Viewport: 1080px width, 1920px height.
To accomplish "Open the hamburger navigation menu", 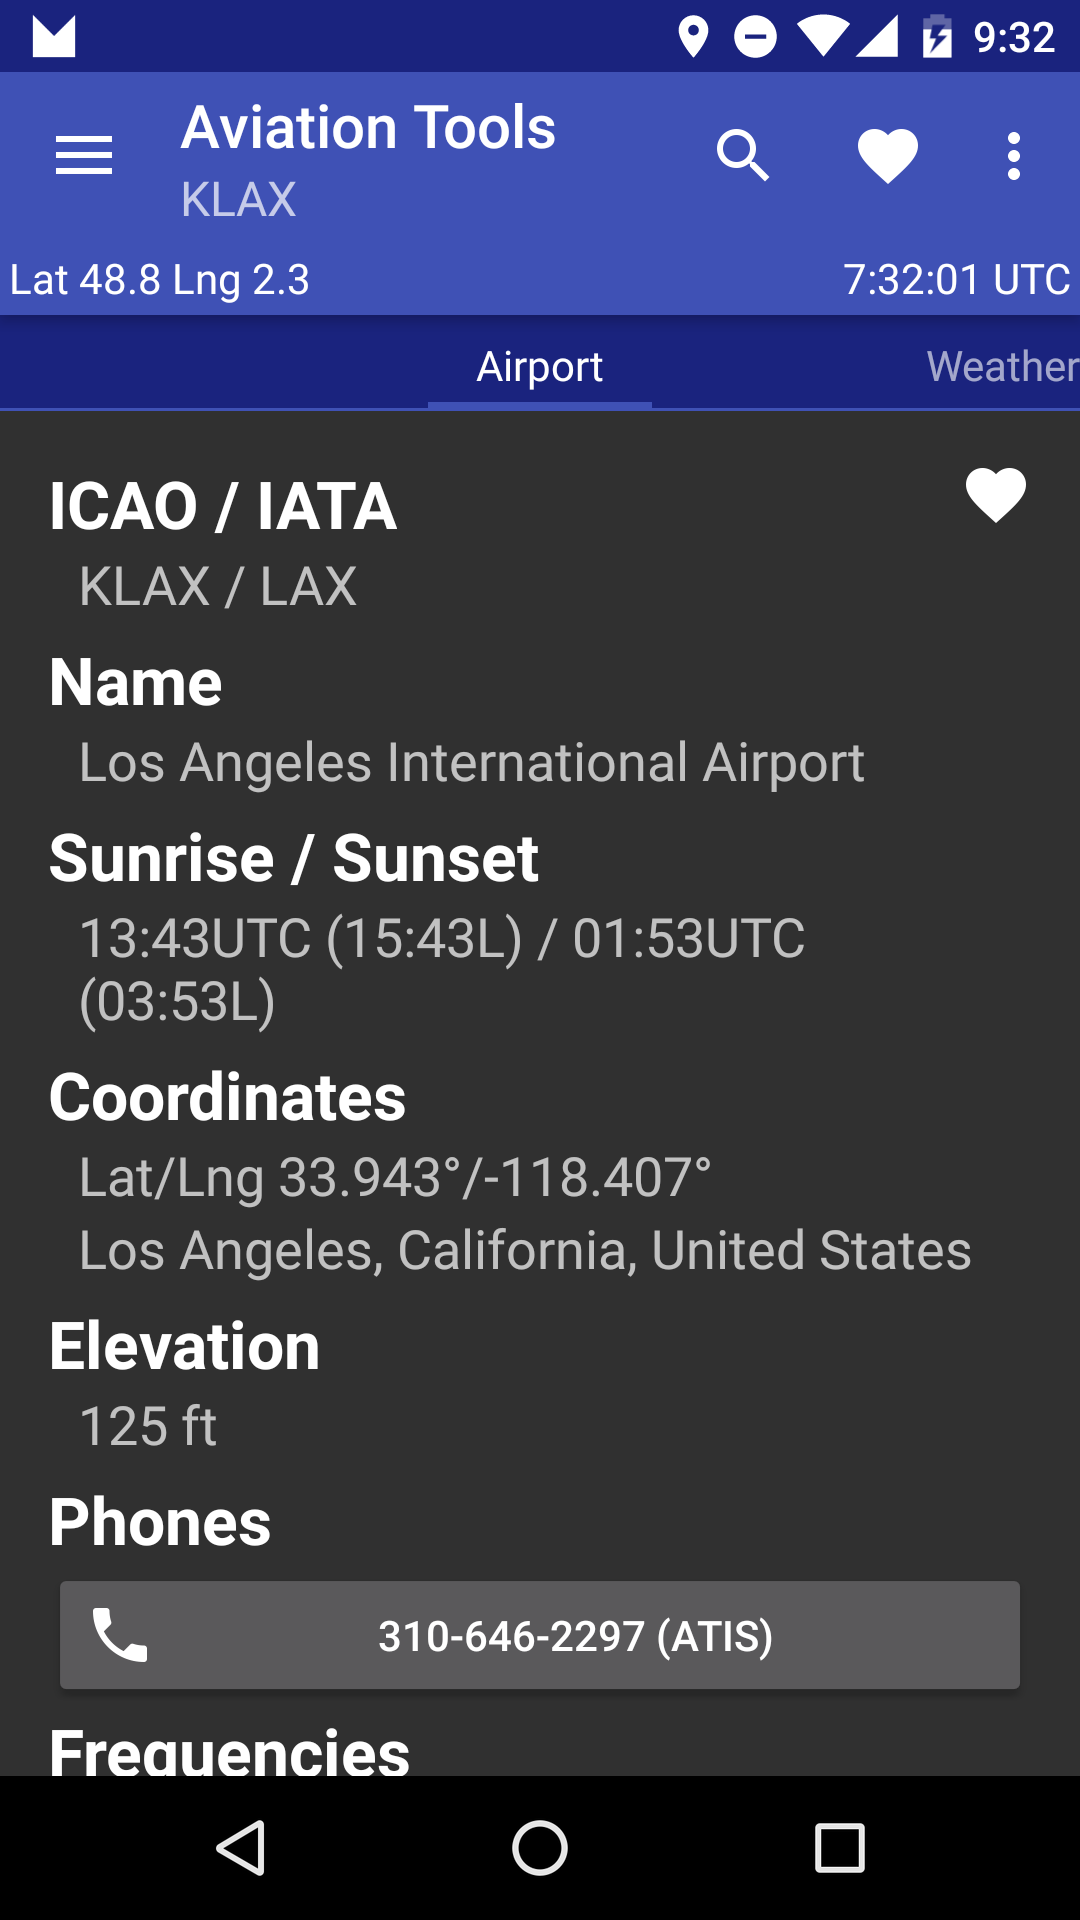I will (x=84, y=156).
